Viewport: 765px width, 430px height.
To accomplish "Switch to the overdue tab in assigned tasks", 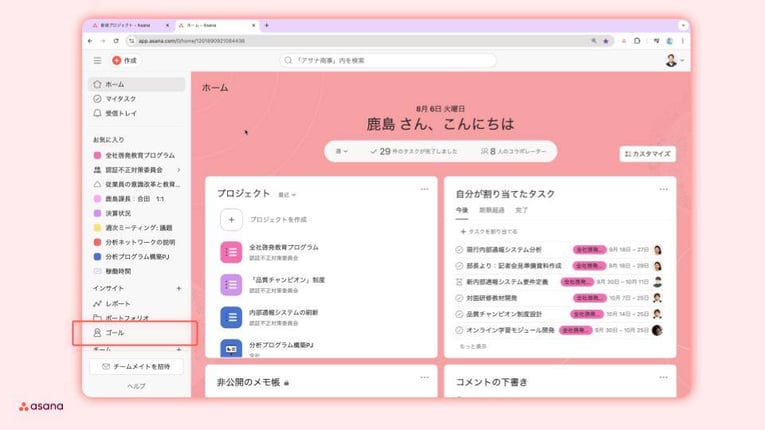I will pyautogui.click(x=491, y=210).
